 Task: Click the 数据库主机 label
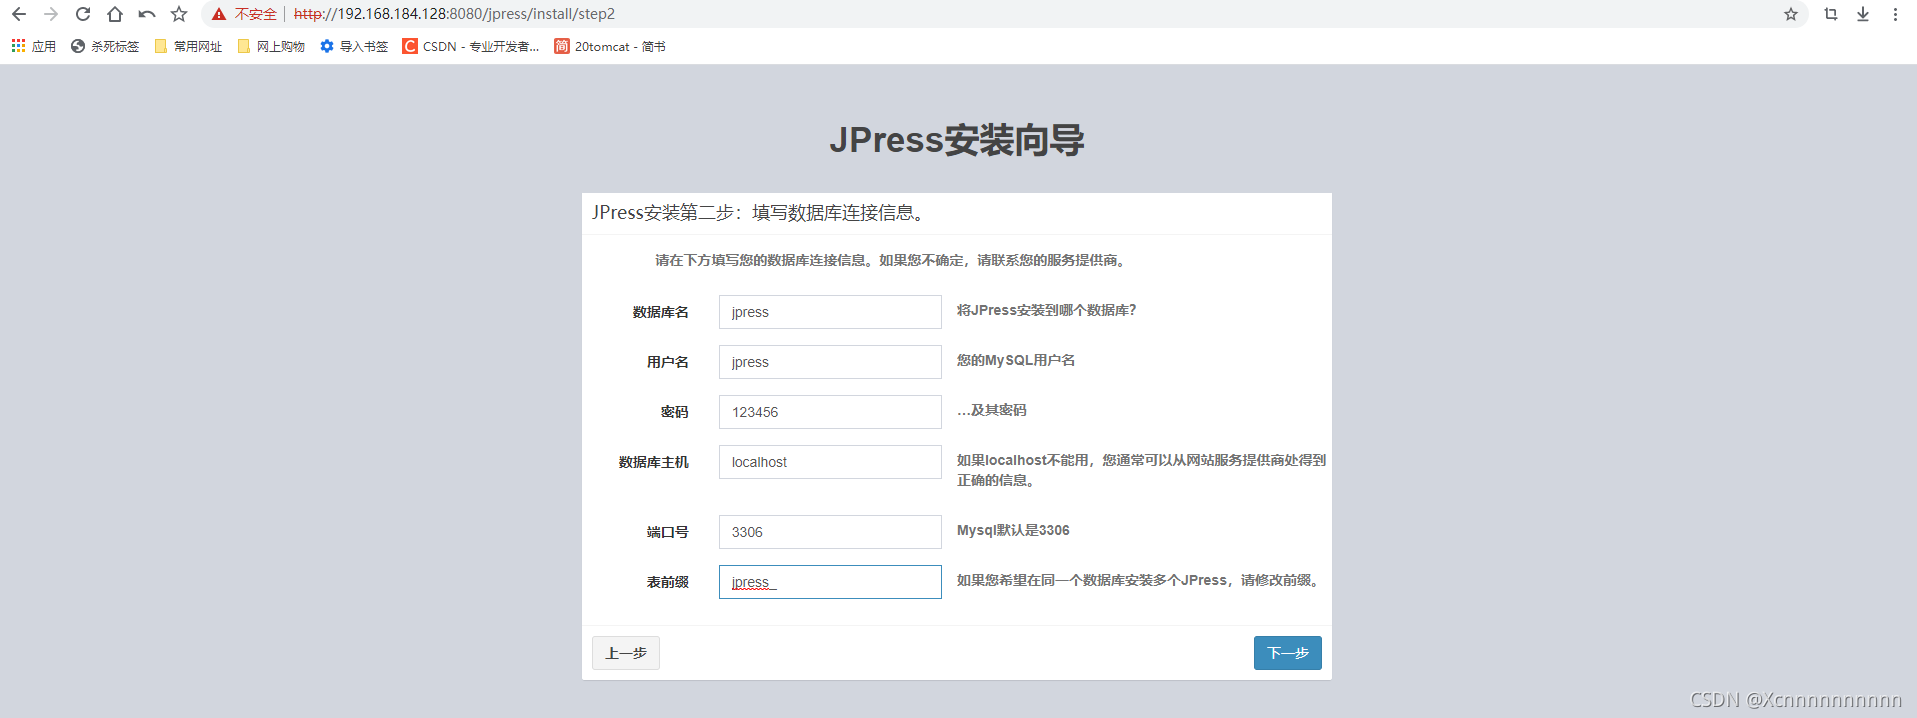pyautogui.click(x=653, y=462)
